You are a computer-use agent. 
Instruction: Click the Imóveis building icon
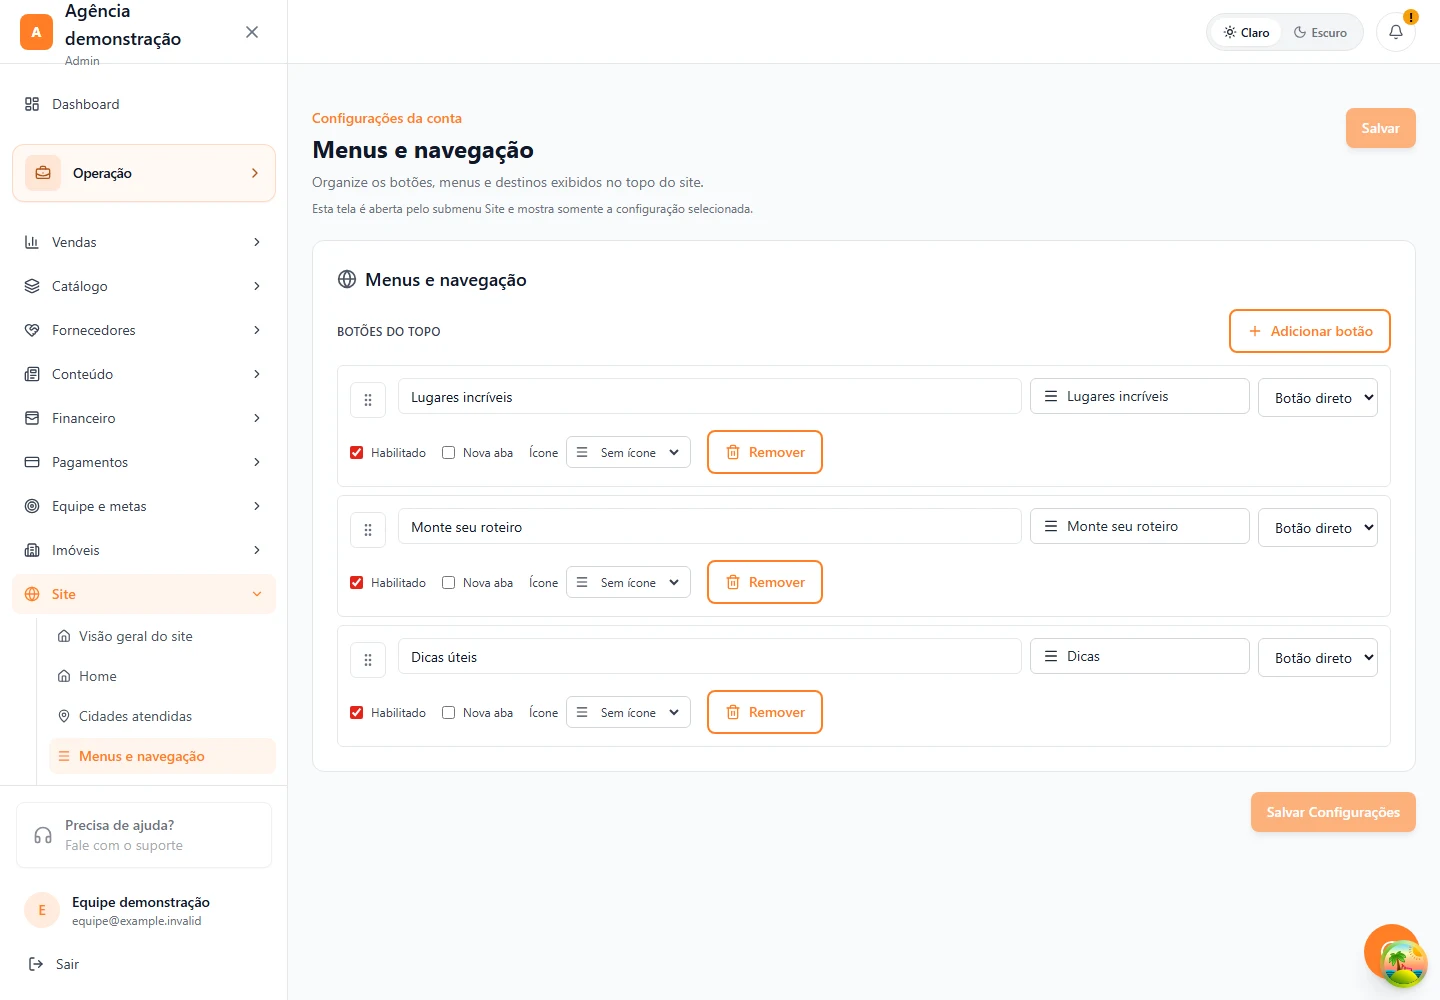point(32,550)
